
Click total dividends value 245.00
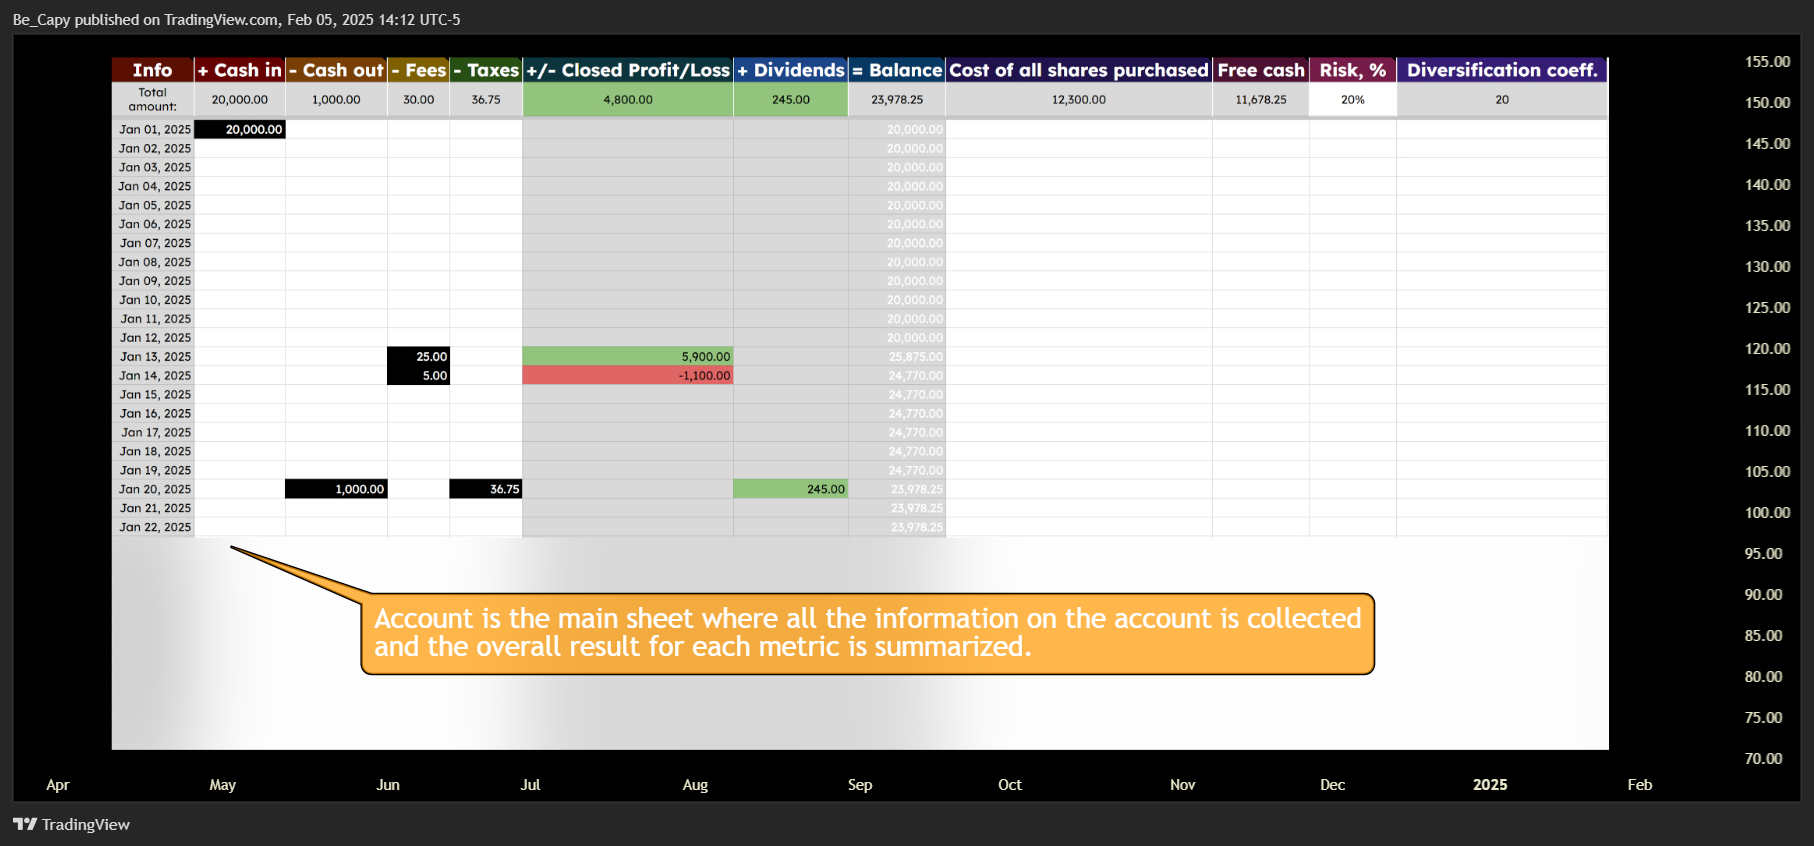click(791, 100)
